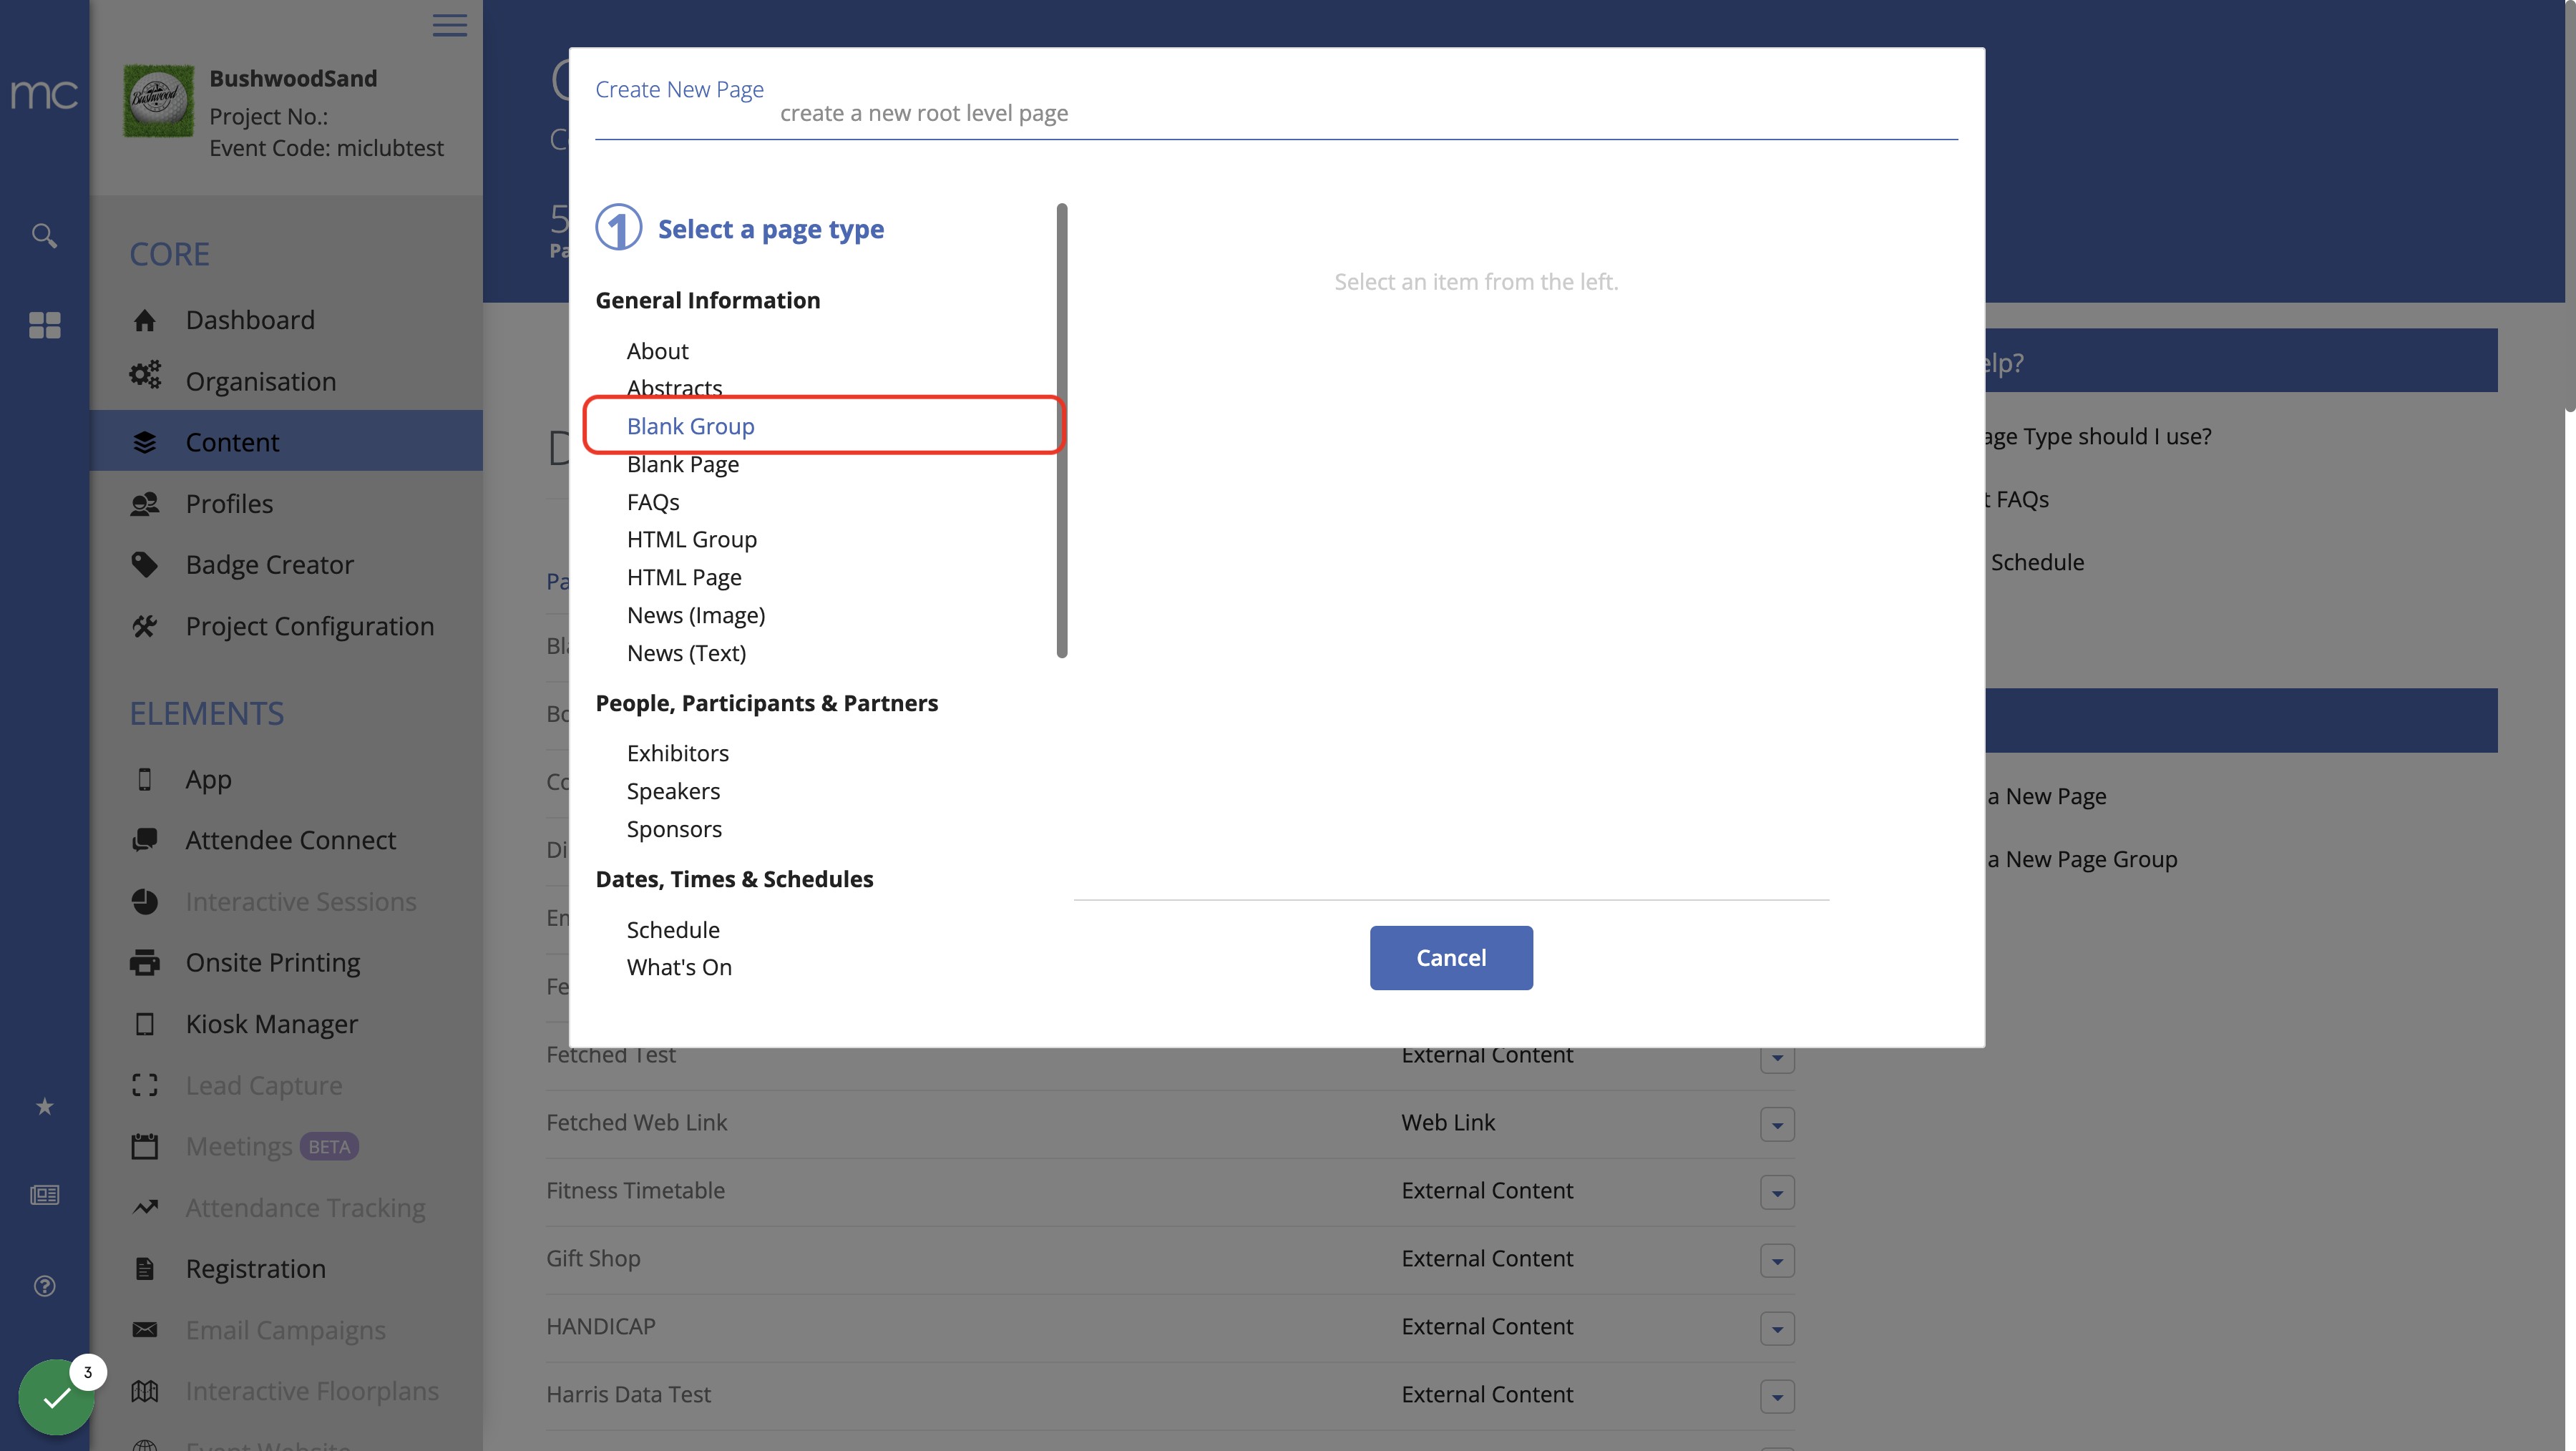Select Exhibitors page type
This screenshot has width=2576, height=1451.
(x=678, y=753)
